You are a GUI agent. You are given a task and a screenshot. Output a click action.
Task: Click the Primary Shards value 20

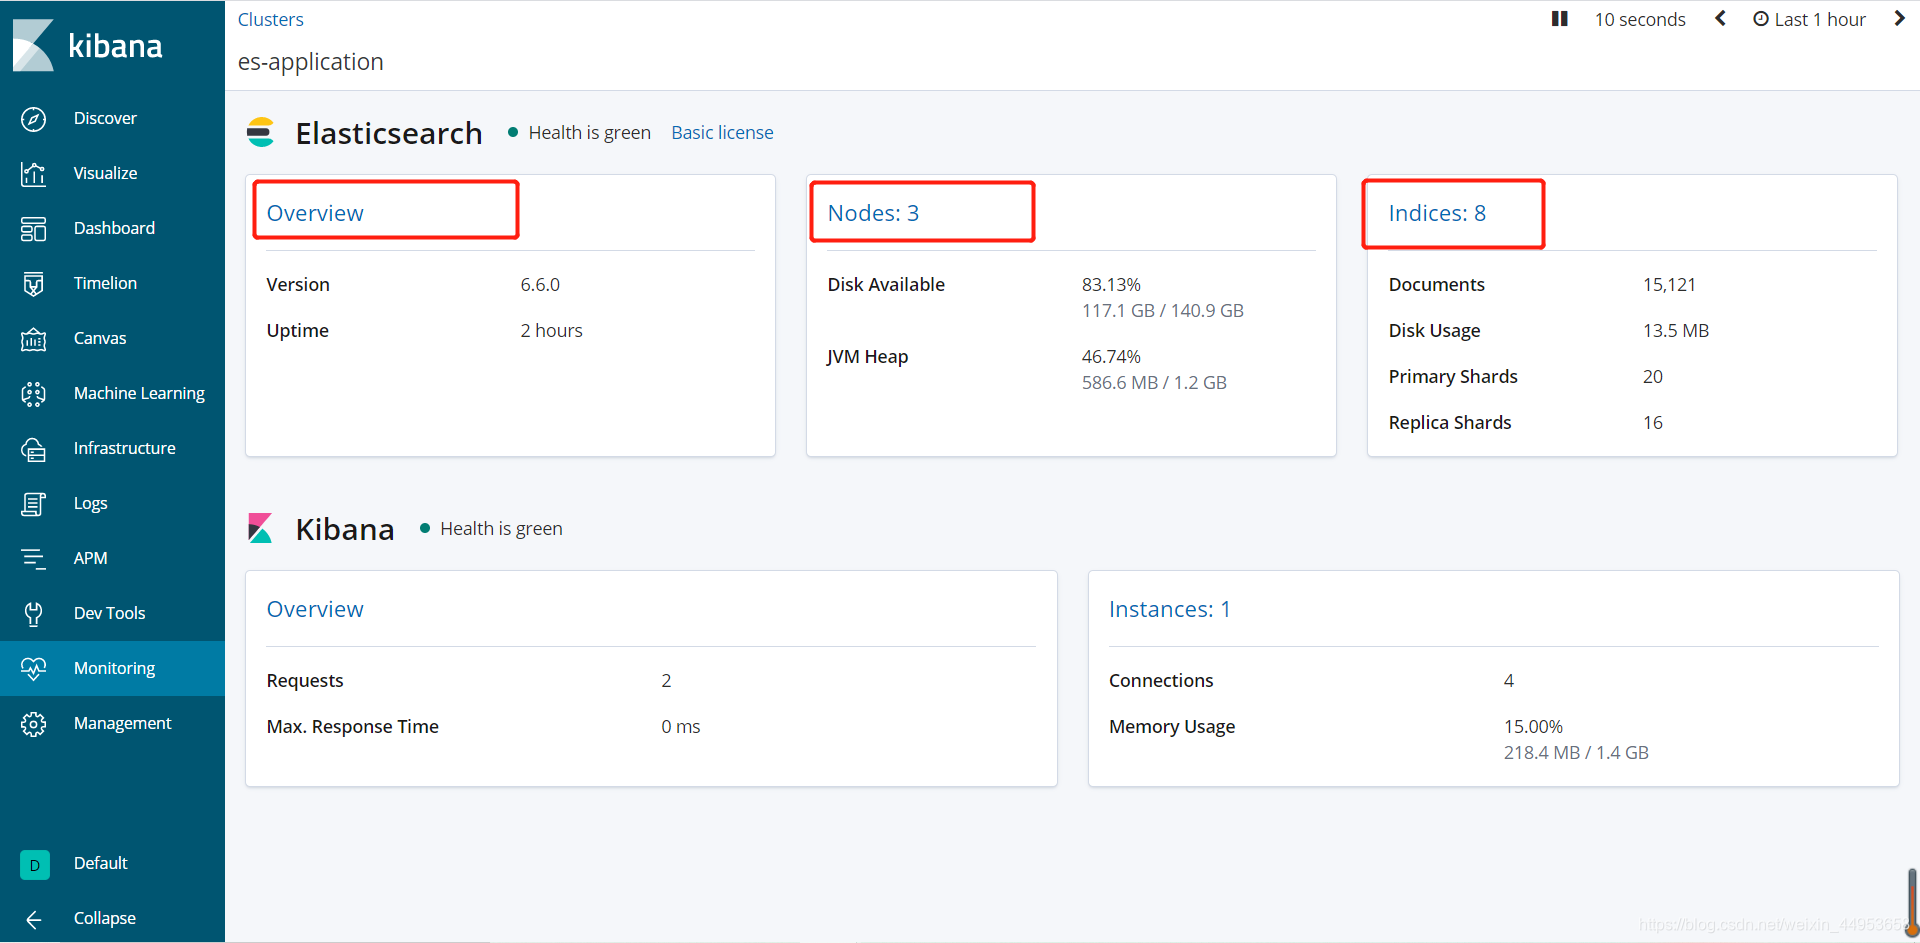click(x=1652, y=376)
